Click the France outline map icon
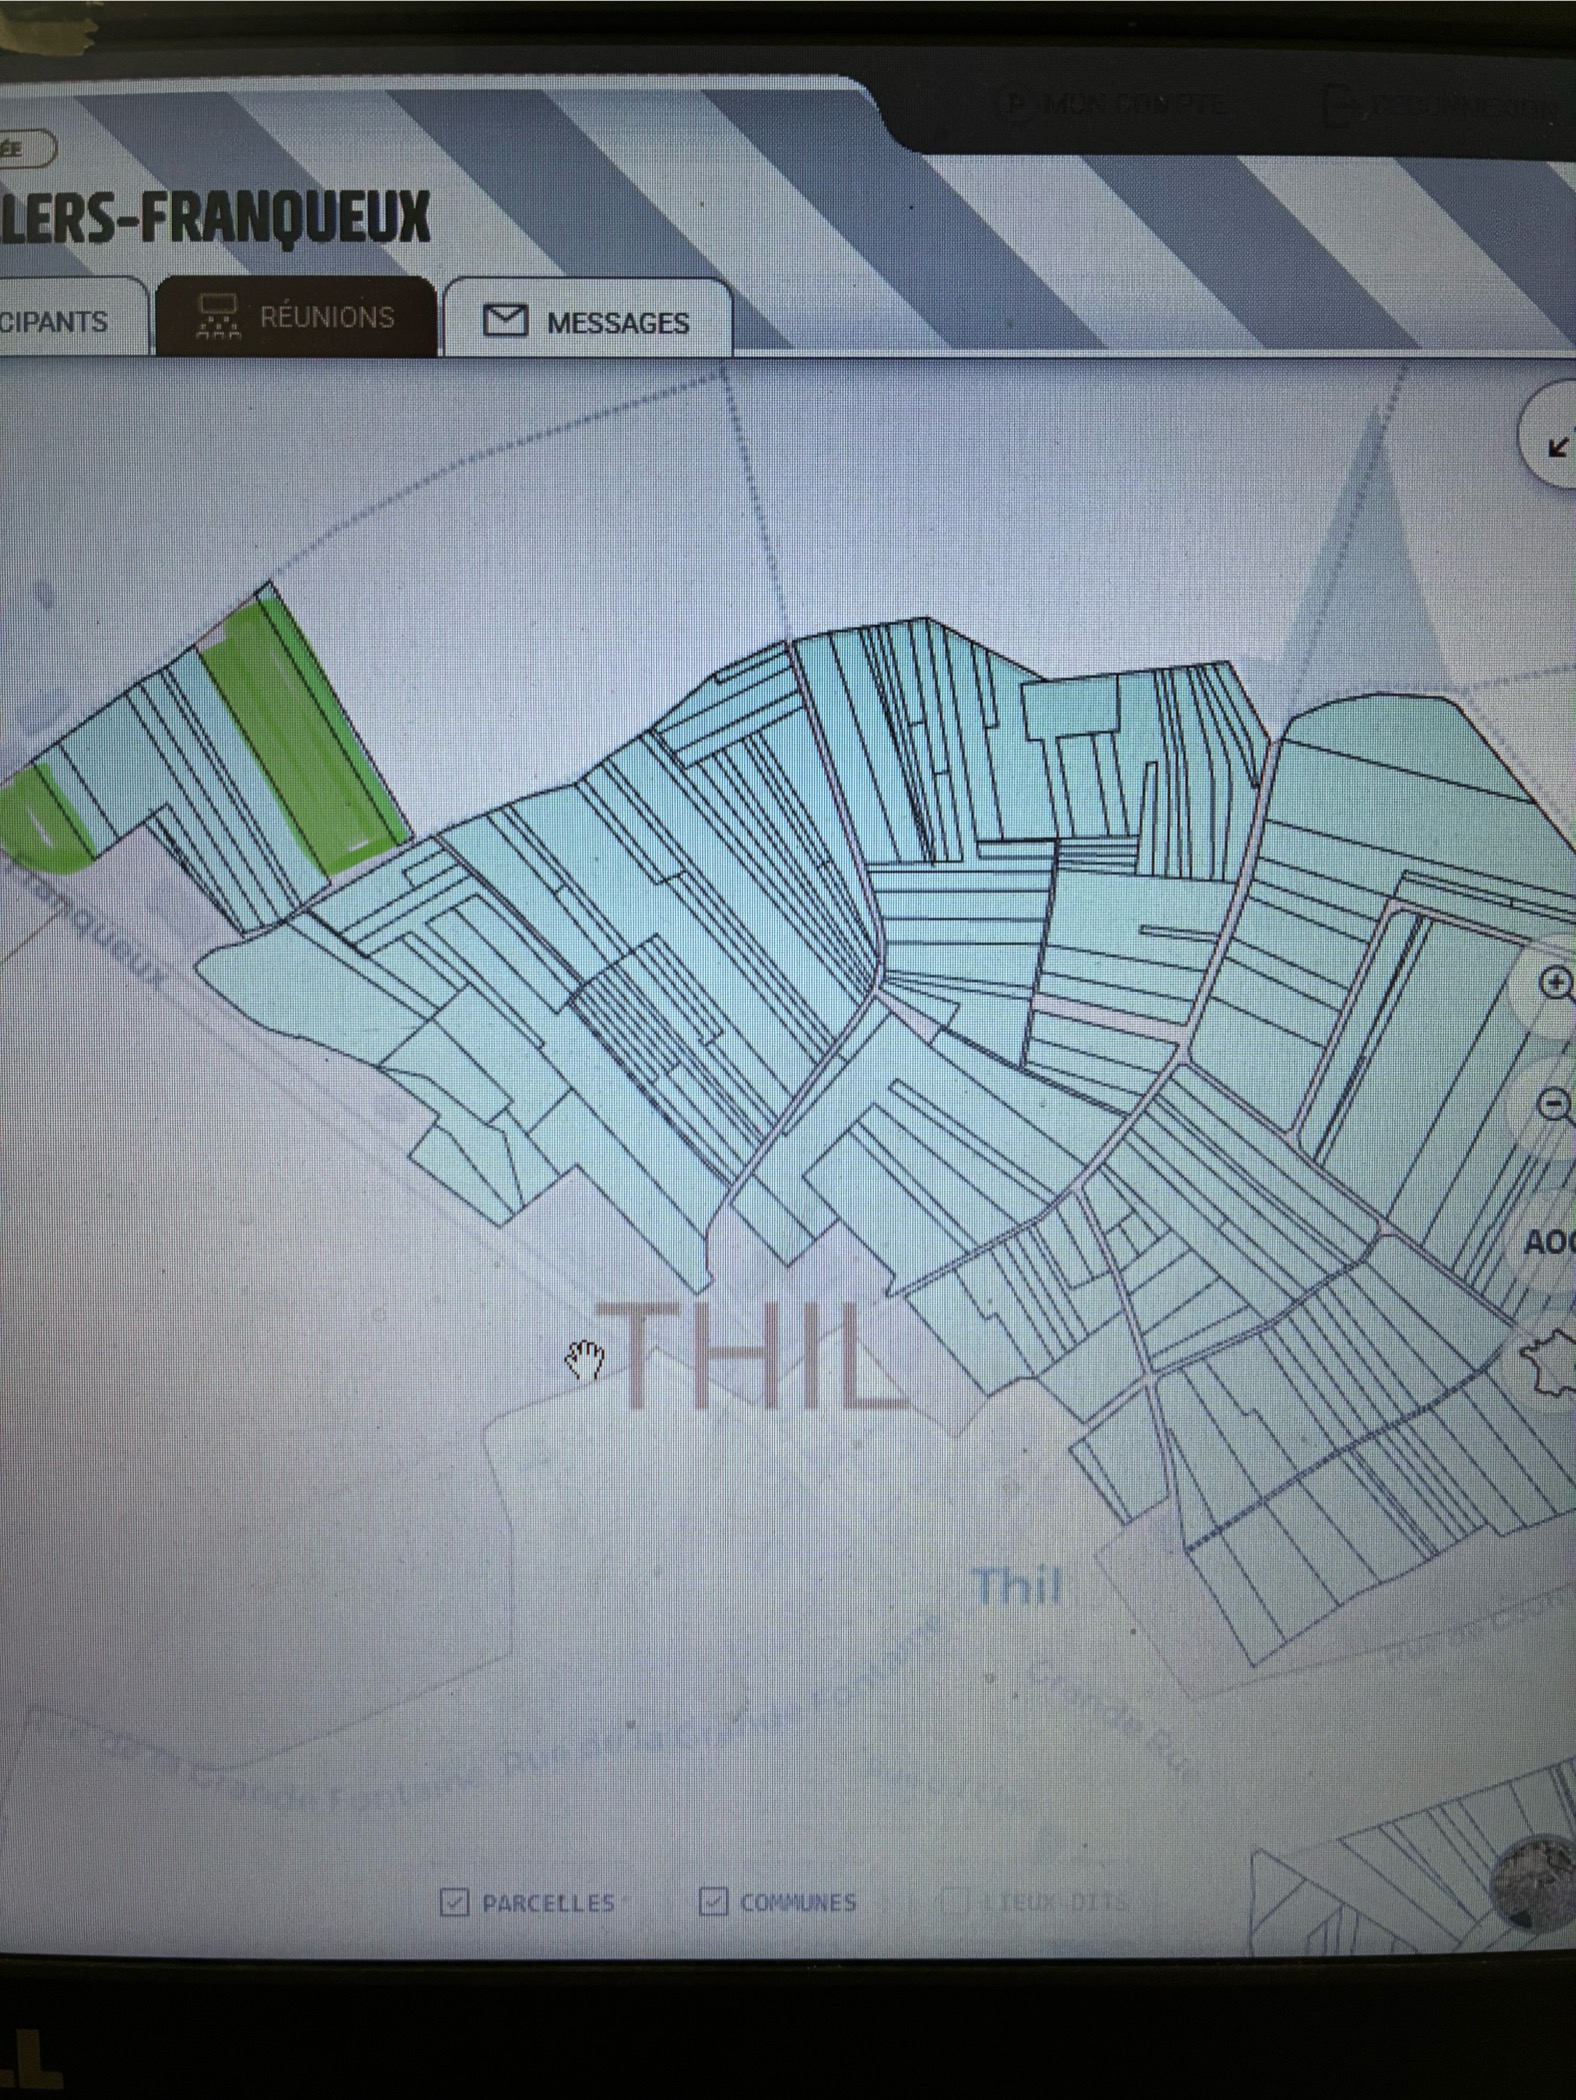Screen dimensions: 1576x2100 [x=1547, y=1362]
